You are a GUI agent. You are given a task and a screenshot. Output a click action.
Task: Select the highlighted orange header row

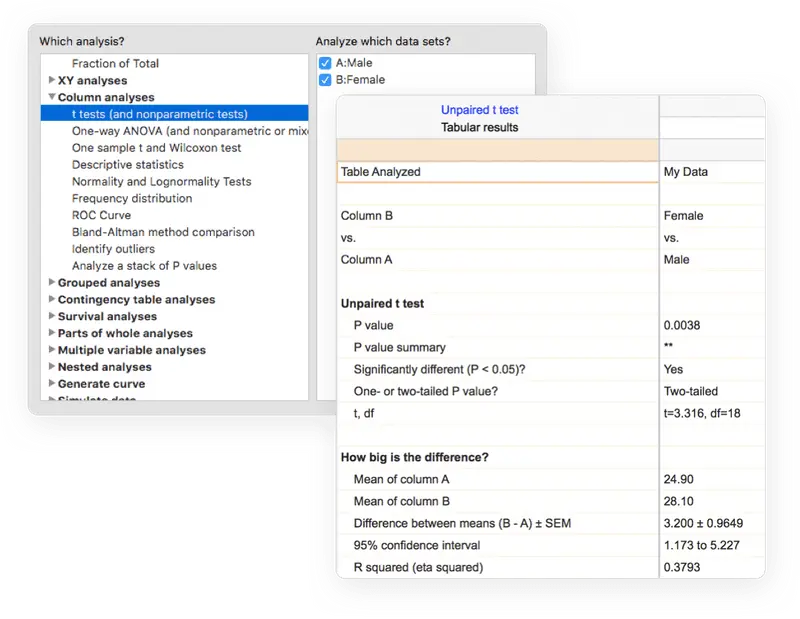[497, 150]
